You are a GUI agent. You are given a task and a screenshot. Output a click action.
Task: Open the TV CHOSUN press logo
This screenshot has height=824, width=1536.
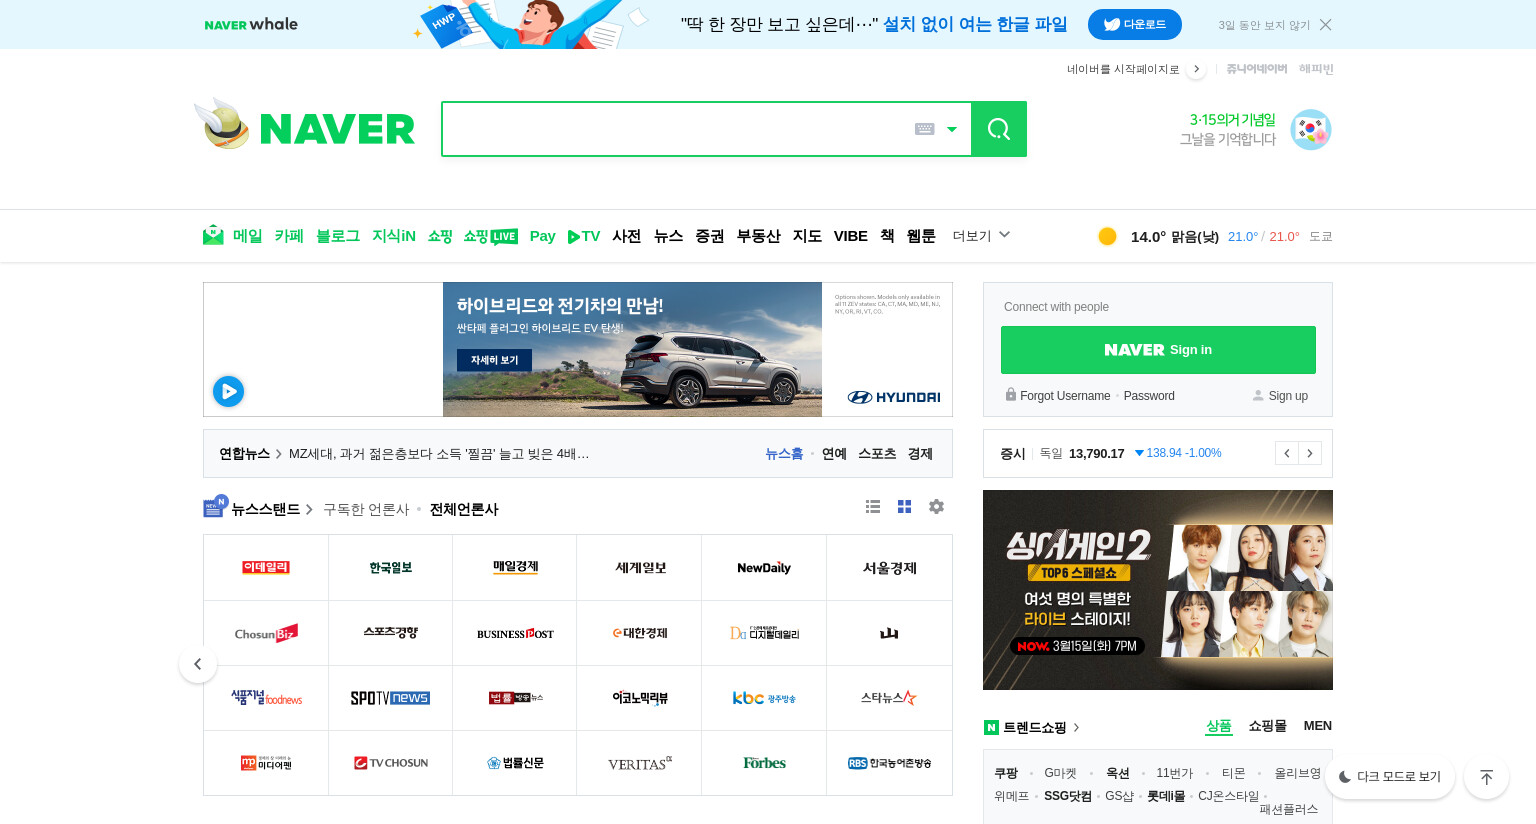[390, 763]
